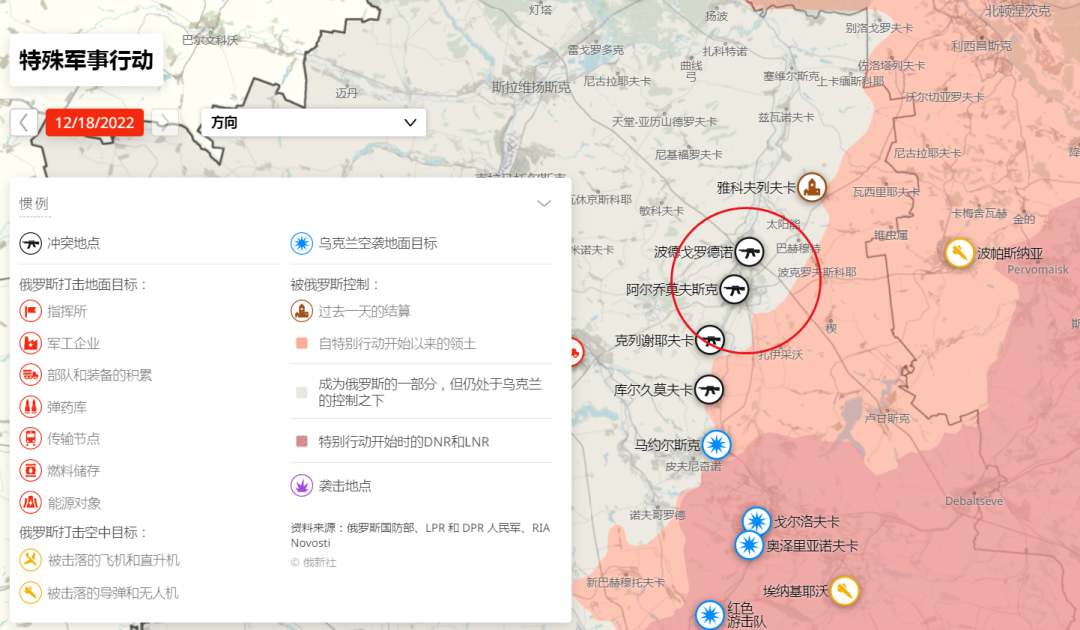Click the 巴尔文科沃 map label
This screenshot has width=1080, height=630.
(210, 40)
